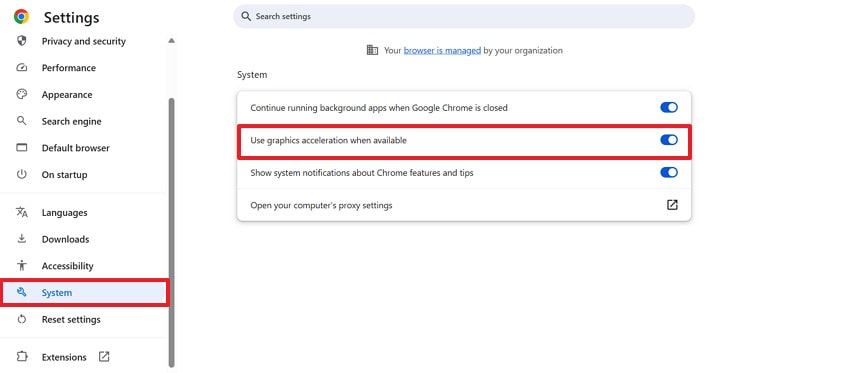Screen dimensions: 850x373
Task: Click the sidebar scroll up arrow
Action: pyautogui.click(x=171, y=41)
